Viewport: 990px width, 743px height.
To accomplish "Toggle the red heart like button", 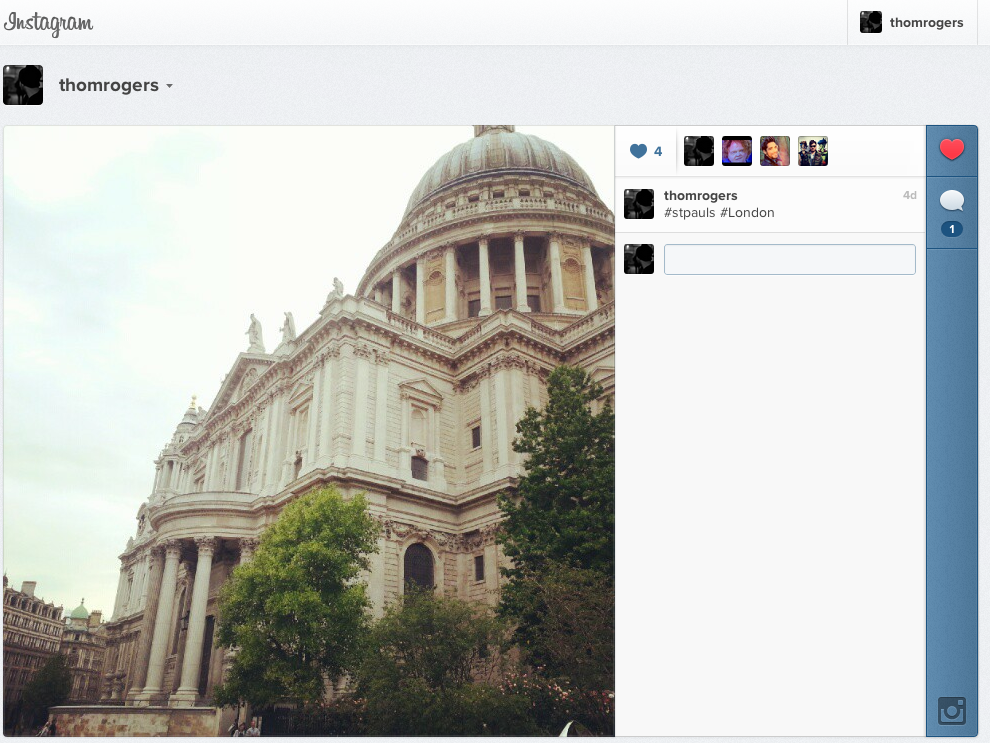I will [951, 150].
